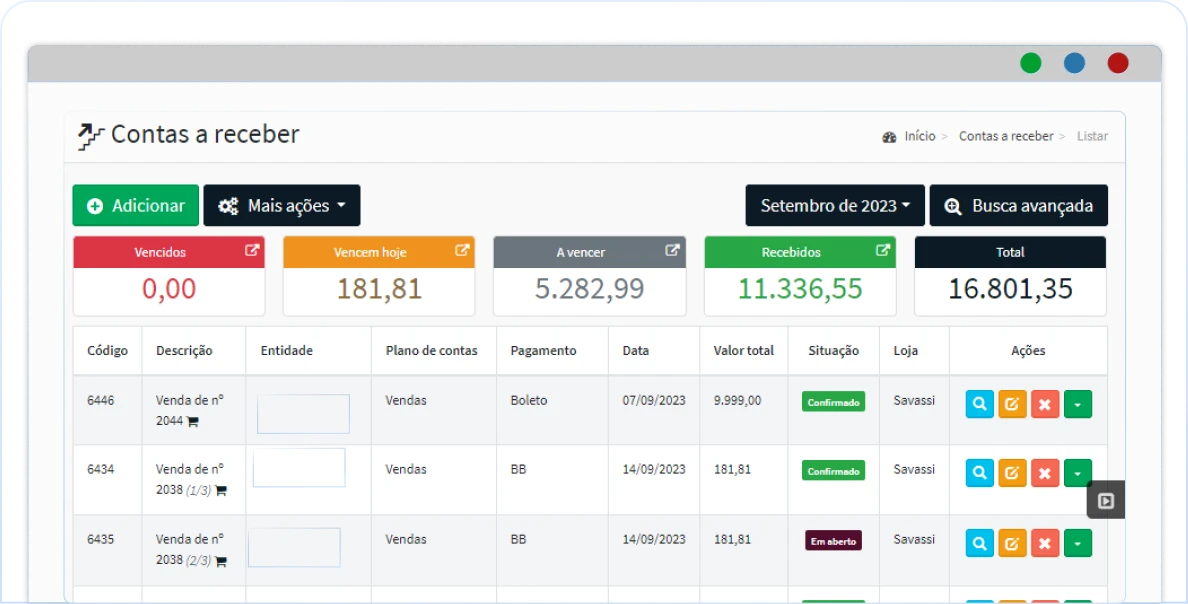
Task: Click the green Adicionar button
Action: click(x=135, y=205)
